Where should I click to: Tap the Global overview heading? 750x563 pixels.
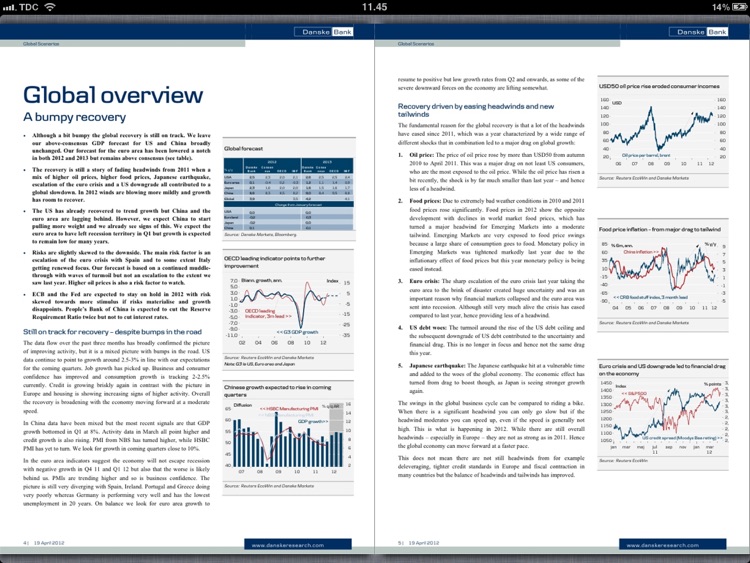pos(113,95)
